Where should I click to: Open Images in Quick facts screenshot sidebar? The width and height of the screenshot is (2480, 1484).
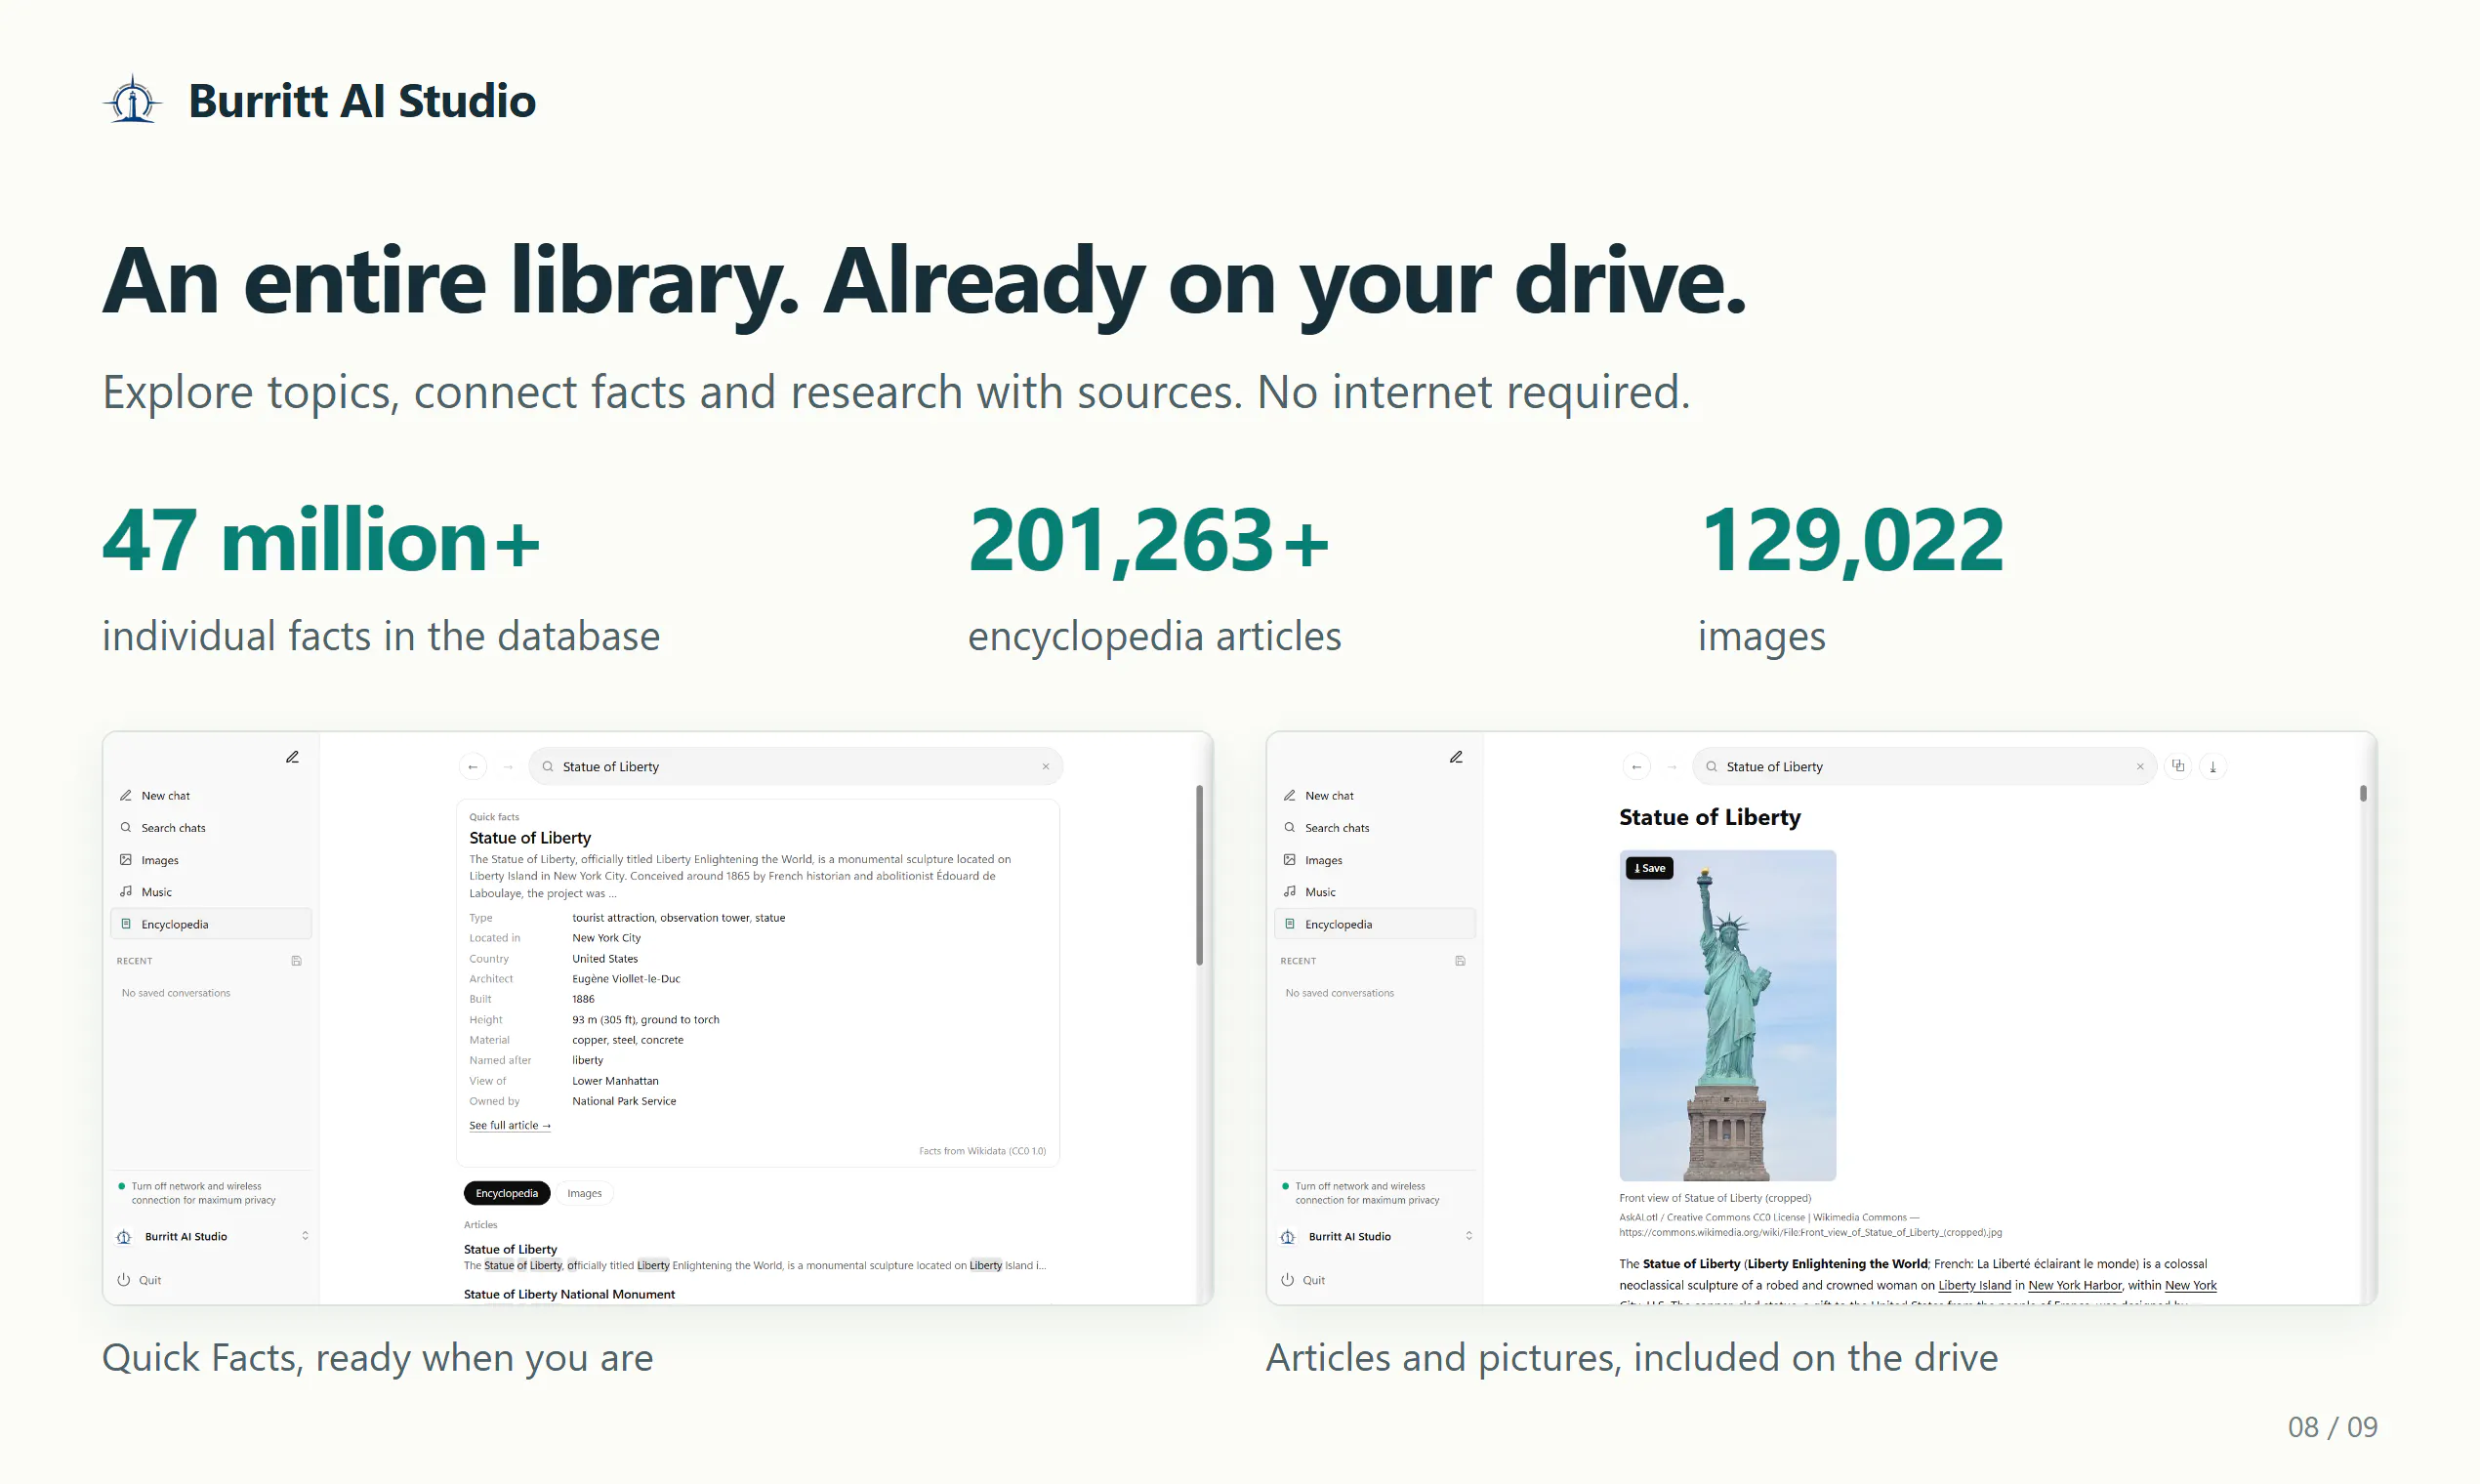tap(211, 860)
